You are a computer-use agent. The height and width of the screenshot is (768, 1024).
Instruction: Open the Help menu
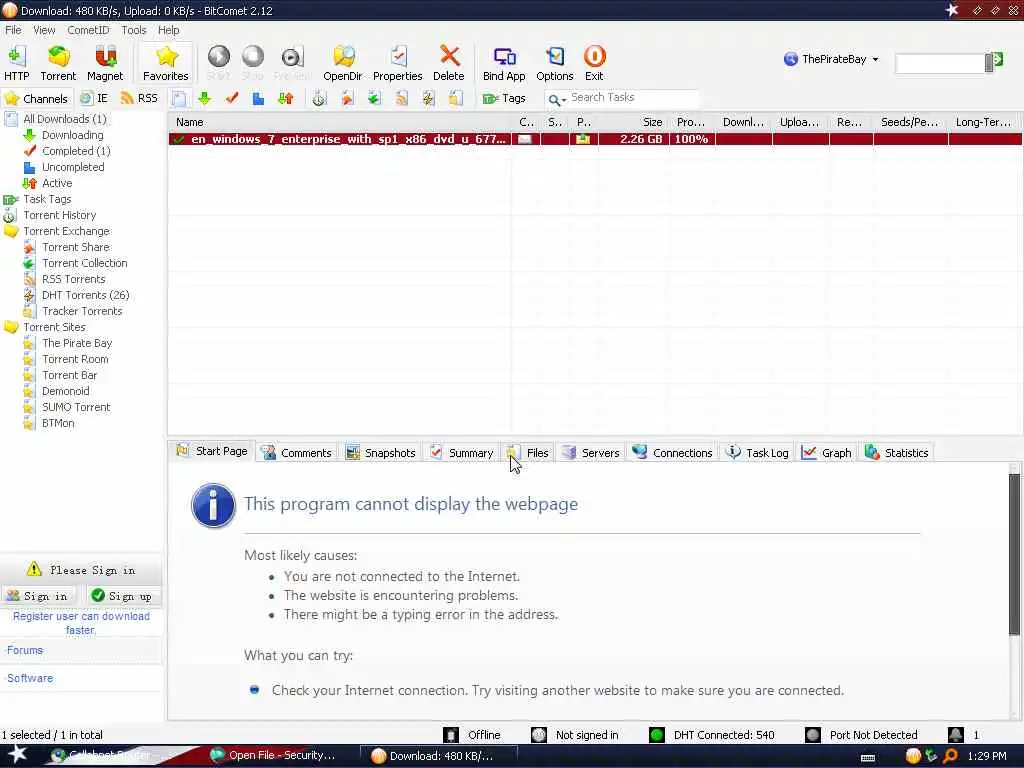coord(168,30)
